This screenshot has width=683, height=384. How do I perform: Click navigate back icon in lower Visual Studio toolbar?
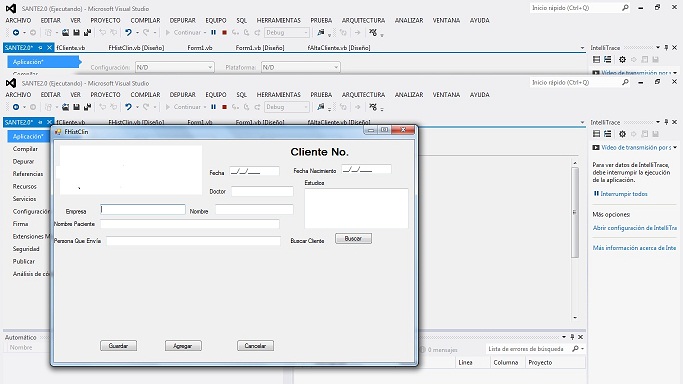(x=16, y=107)
